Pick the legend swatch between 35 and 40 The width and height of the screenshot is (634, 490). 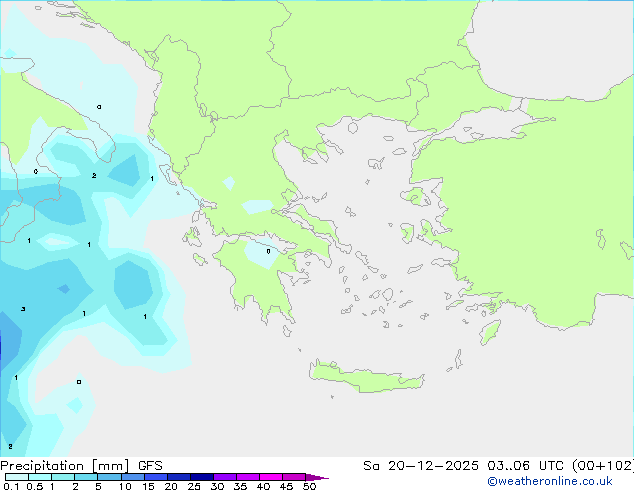pos(247,477)
